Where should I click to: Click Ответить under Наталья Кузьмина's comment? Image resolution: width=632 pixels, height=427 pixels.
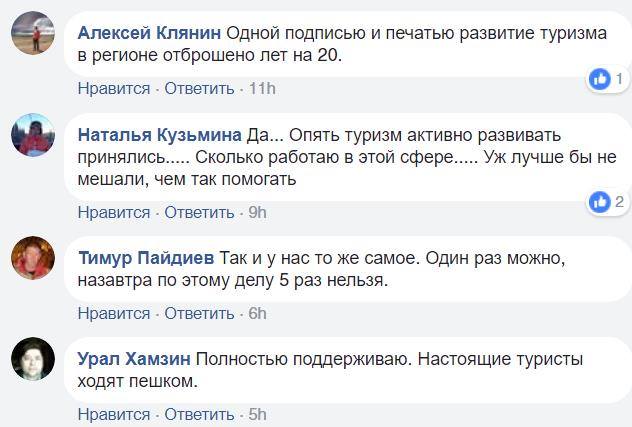coord(198,212)
